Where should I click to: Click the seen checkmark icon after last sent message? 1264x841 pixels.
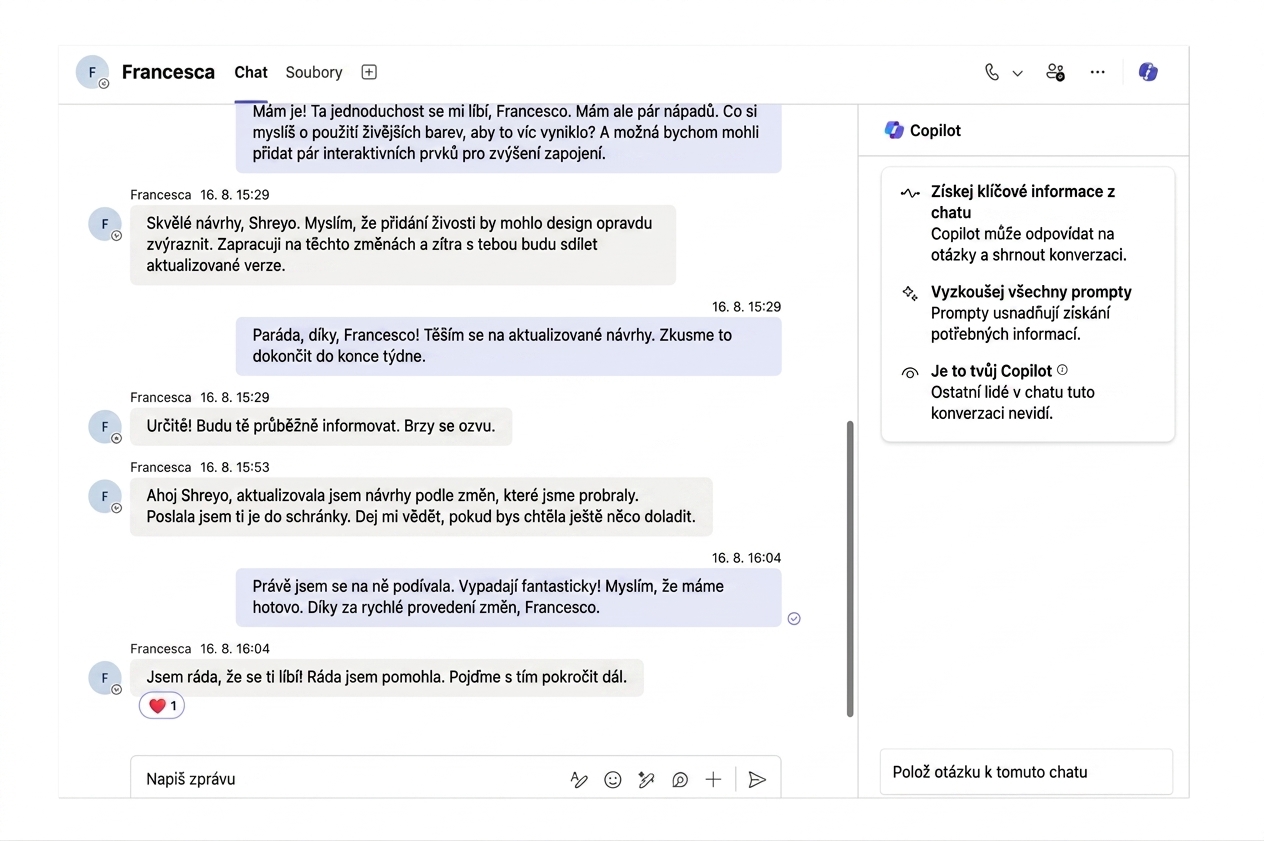pos(794,618)
